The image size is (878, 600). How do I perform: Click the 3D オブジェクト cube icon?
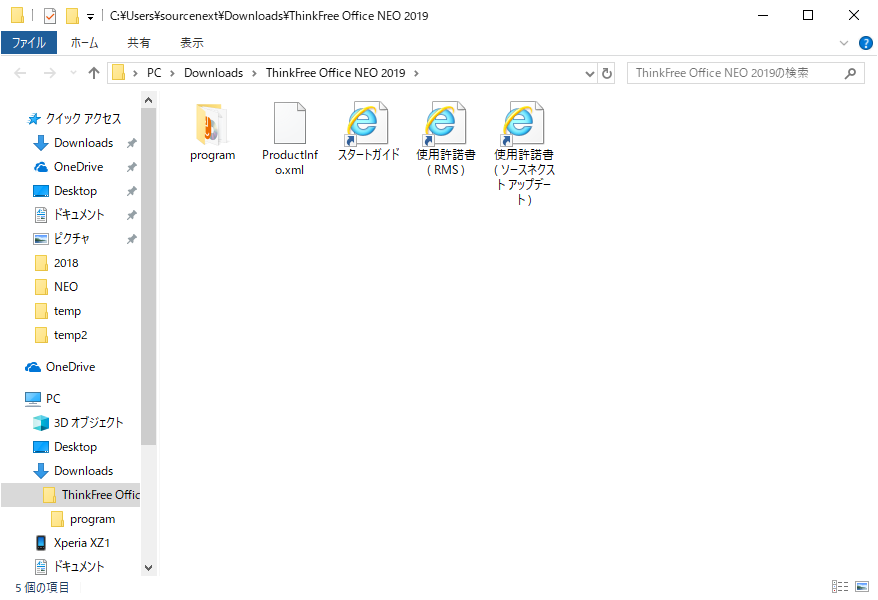click(40, 423)
